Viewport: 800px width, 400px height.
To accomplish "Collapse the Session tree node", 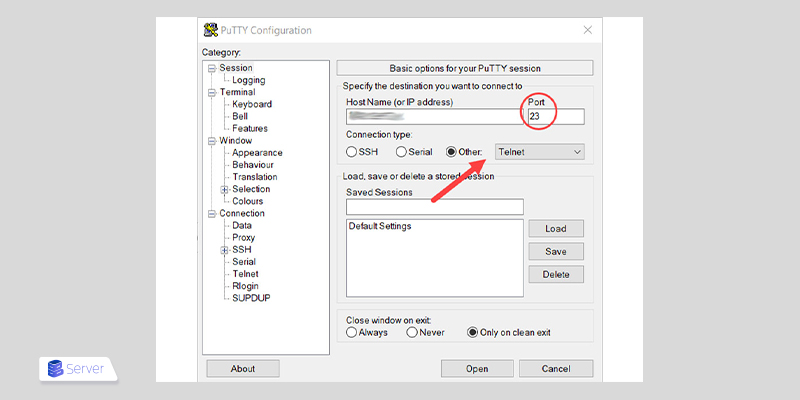I will coord(212,68).
